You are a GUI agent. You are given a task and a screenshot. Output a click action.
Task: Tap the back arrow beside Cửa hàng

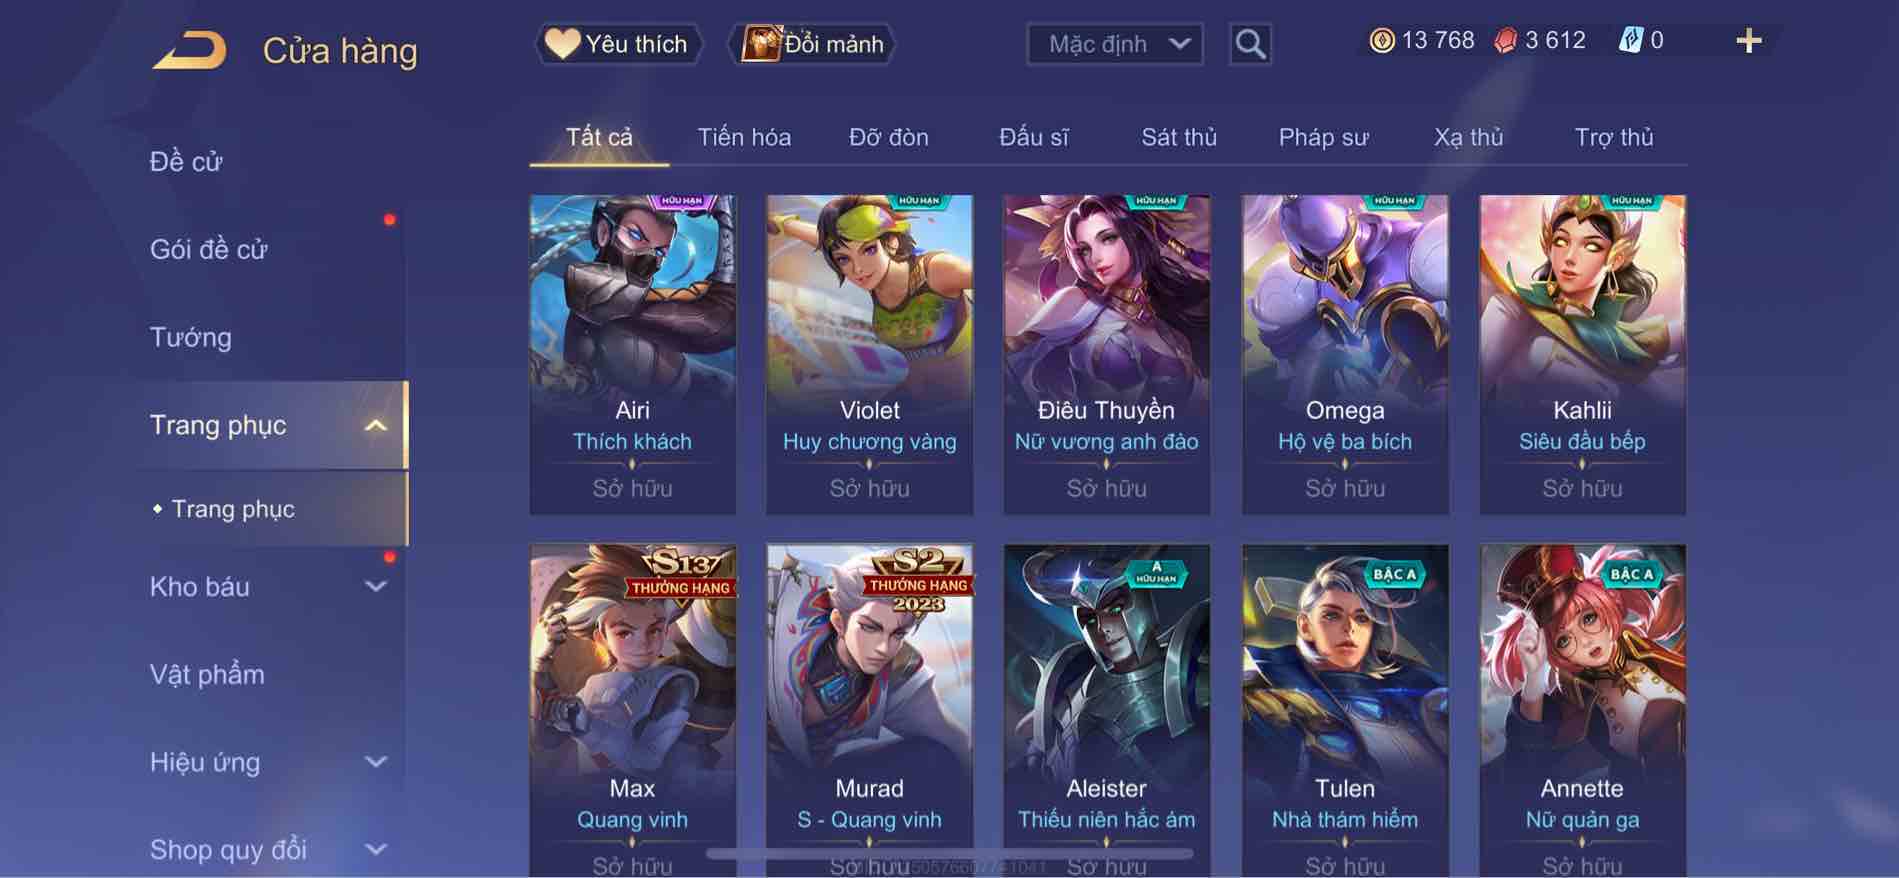pos(189,50)
